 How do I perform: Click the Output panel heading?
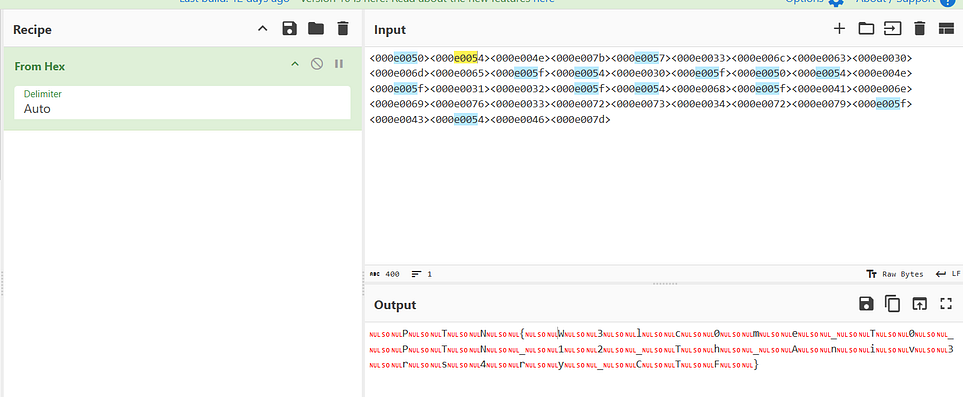[x=395, y=305]
